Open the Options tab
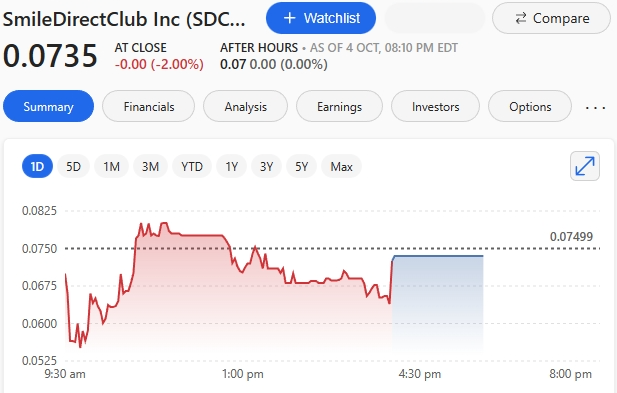The height and width of the screenshot is (393, 617). [x=530, y=106]
